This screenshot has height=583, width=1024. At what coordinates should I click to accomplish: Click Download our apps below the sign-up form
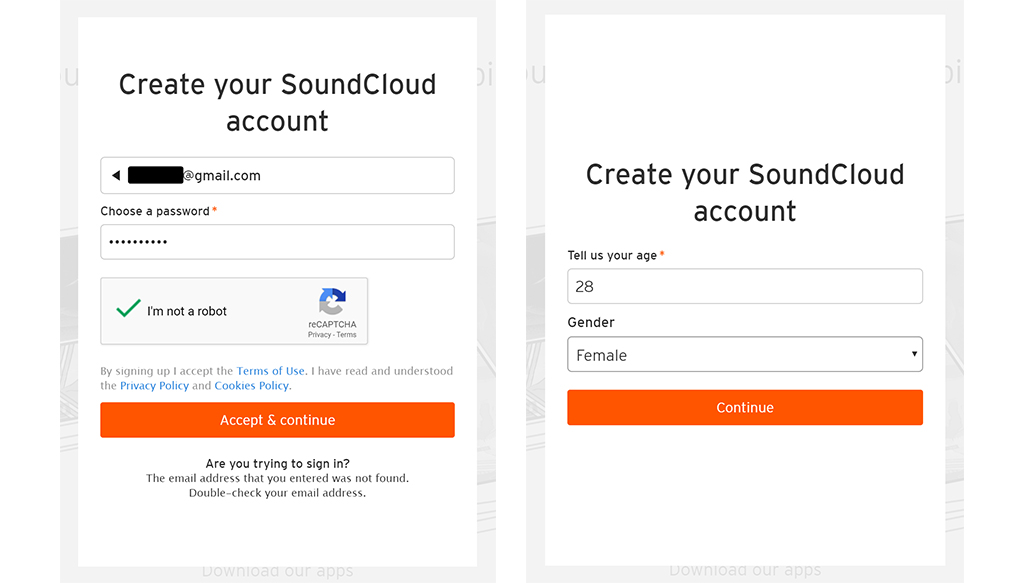click(278, 572)
